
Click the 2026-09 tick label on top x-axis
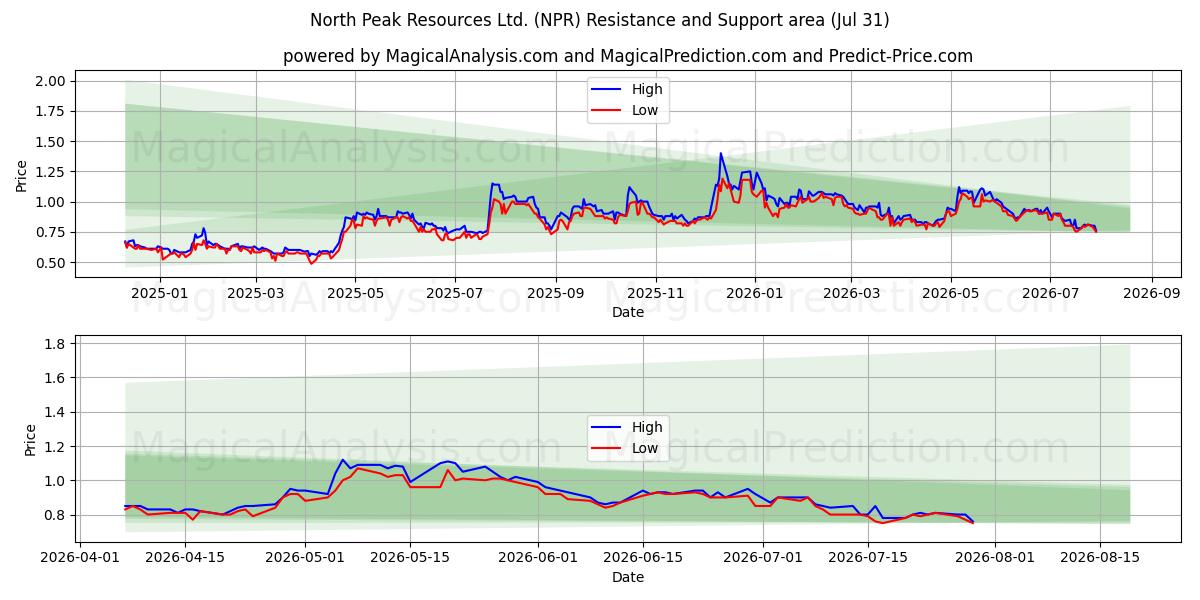coord(1151,294)
